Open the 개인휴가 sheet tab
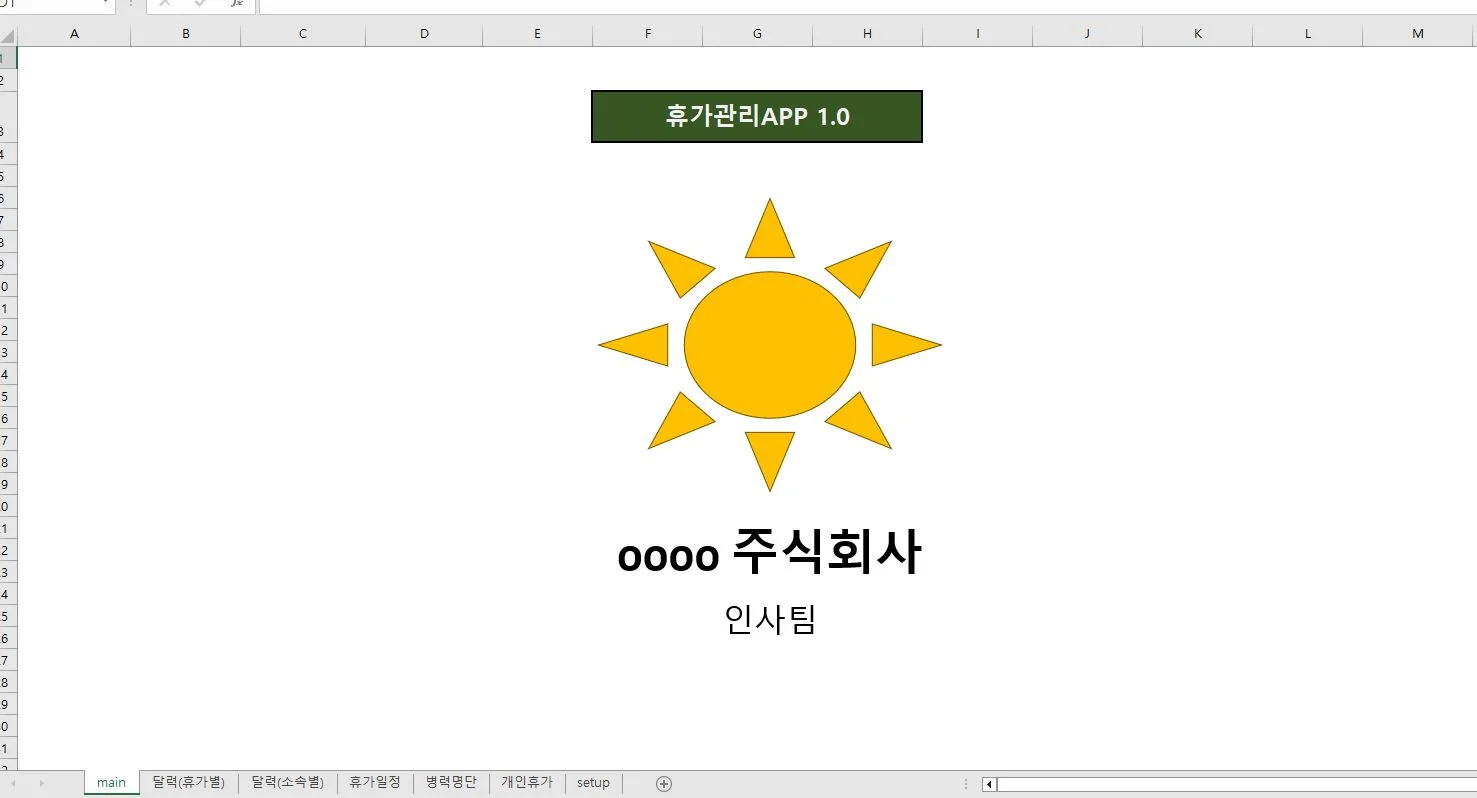The width and height of the screenshot is (1477, 798). (526, 783)
